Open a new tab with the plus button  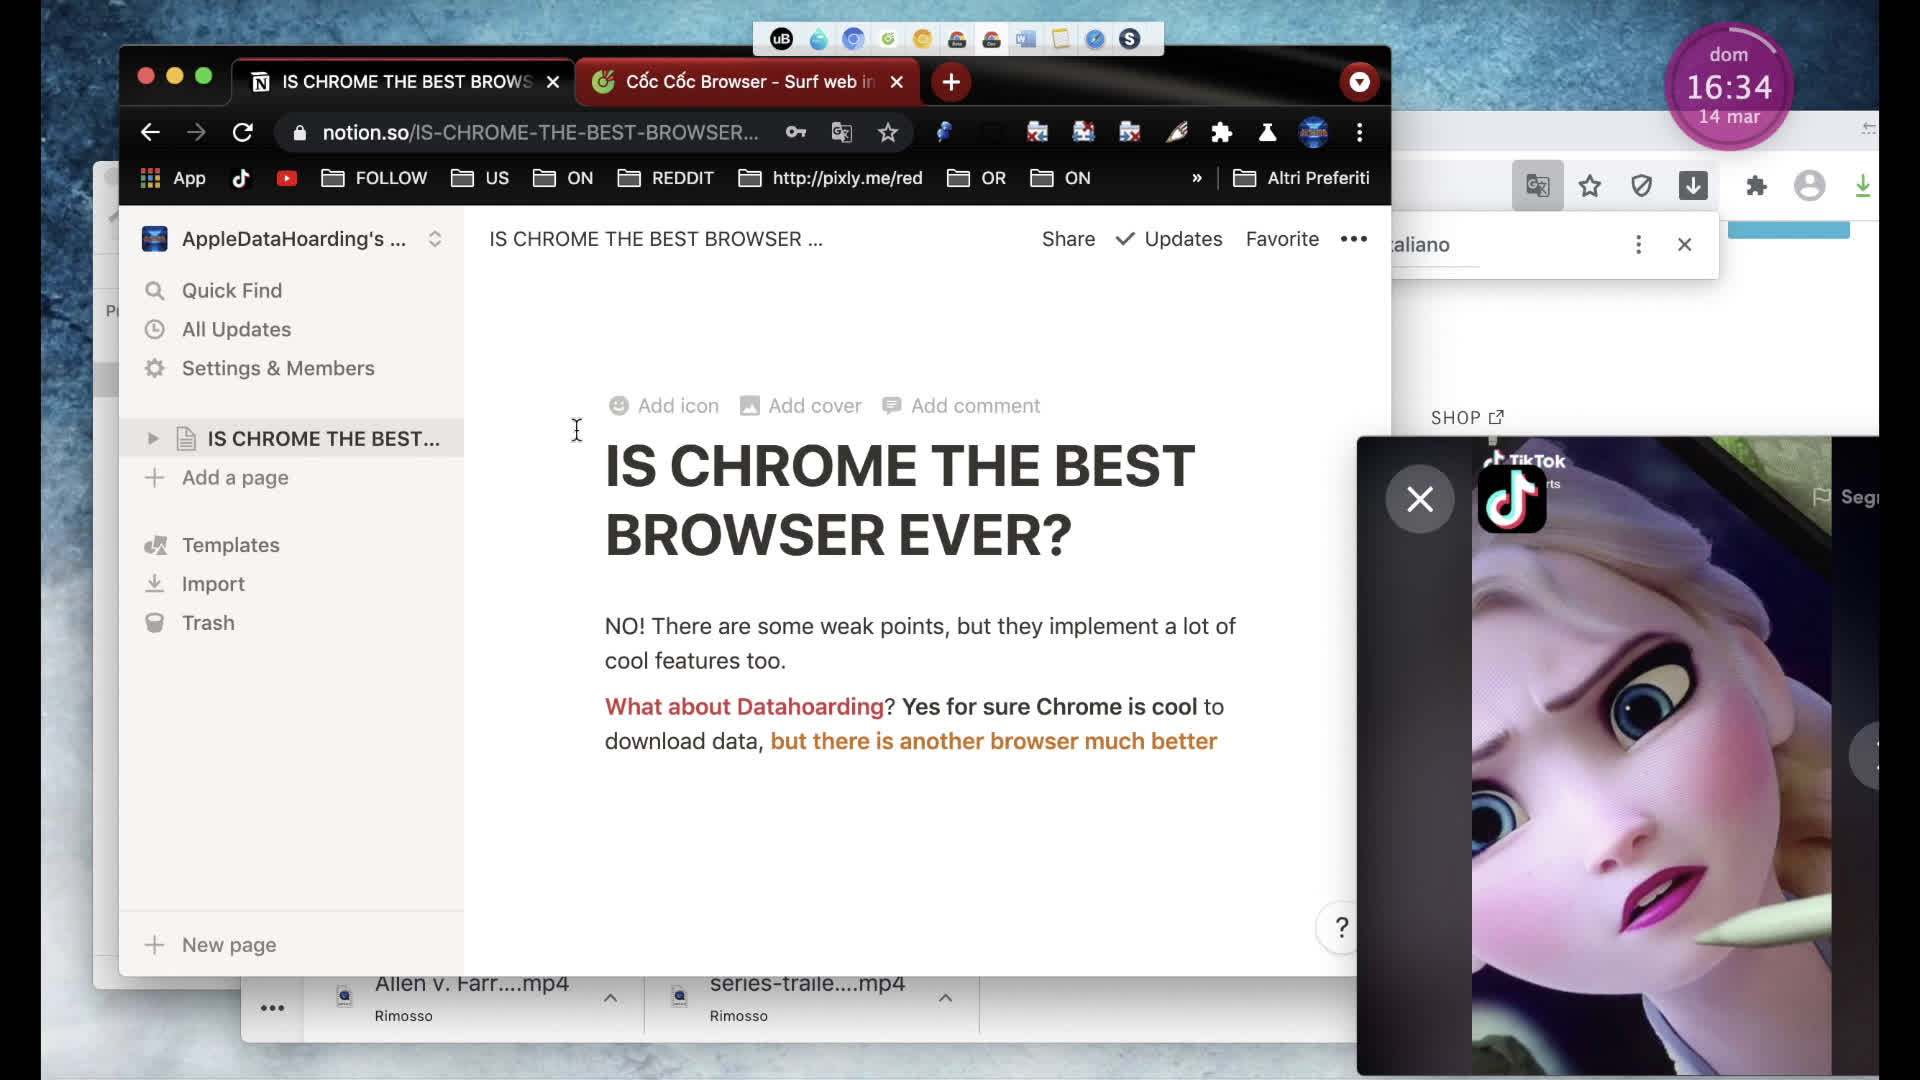click(x=951, y=82)
